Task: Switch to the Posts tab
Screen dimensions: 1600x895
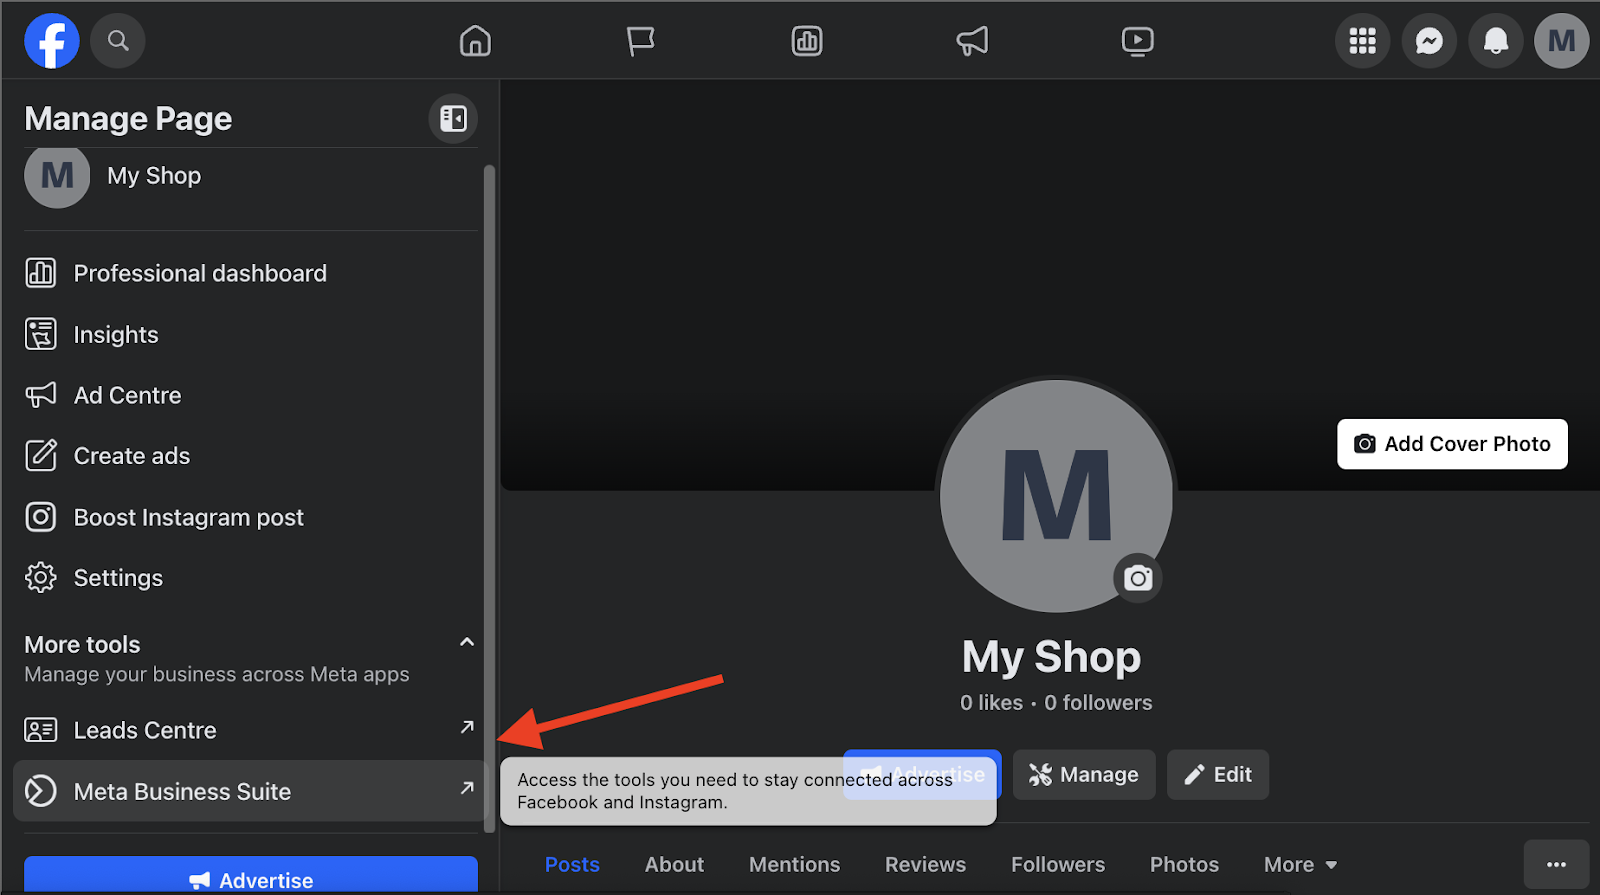Action: coord(572,865)
